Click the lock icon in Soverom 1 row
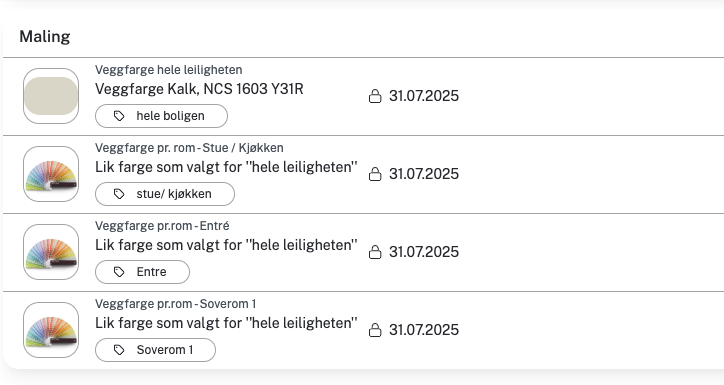Screen dimensions: 724x385 [x=375, y=330]
